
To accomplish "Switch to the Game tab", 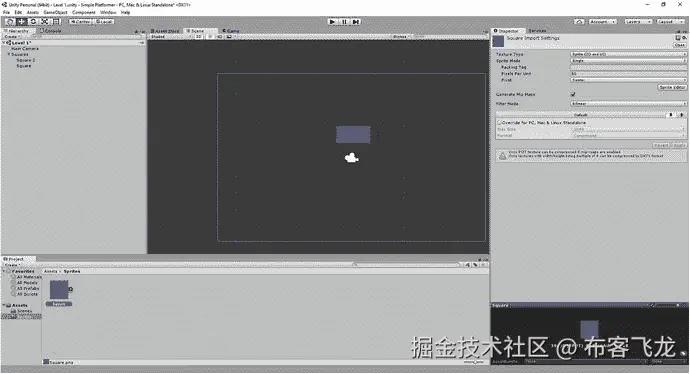I will pyautogui.click(x=231, y=31).
